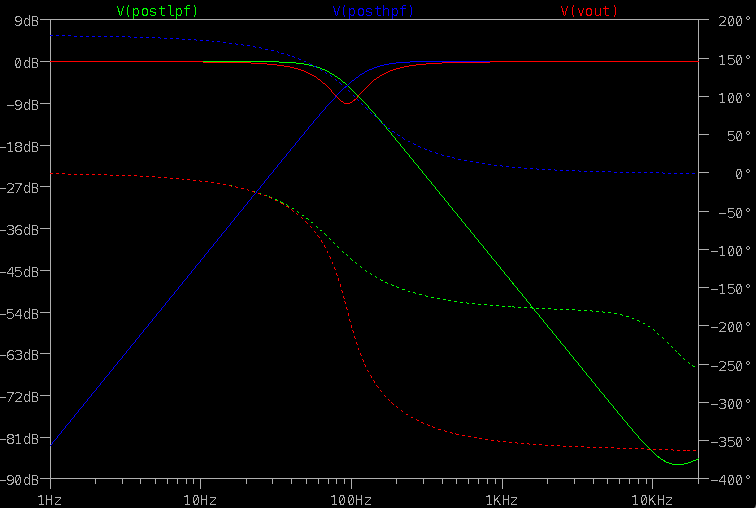Click the -400° phase axis label
The height and width of the screenshot is (508, 756).
click(731, 481)
